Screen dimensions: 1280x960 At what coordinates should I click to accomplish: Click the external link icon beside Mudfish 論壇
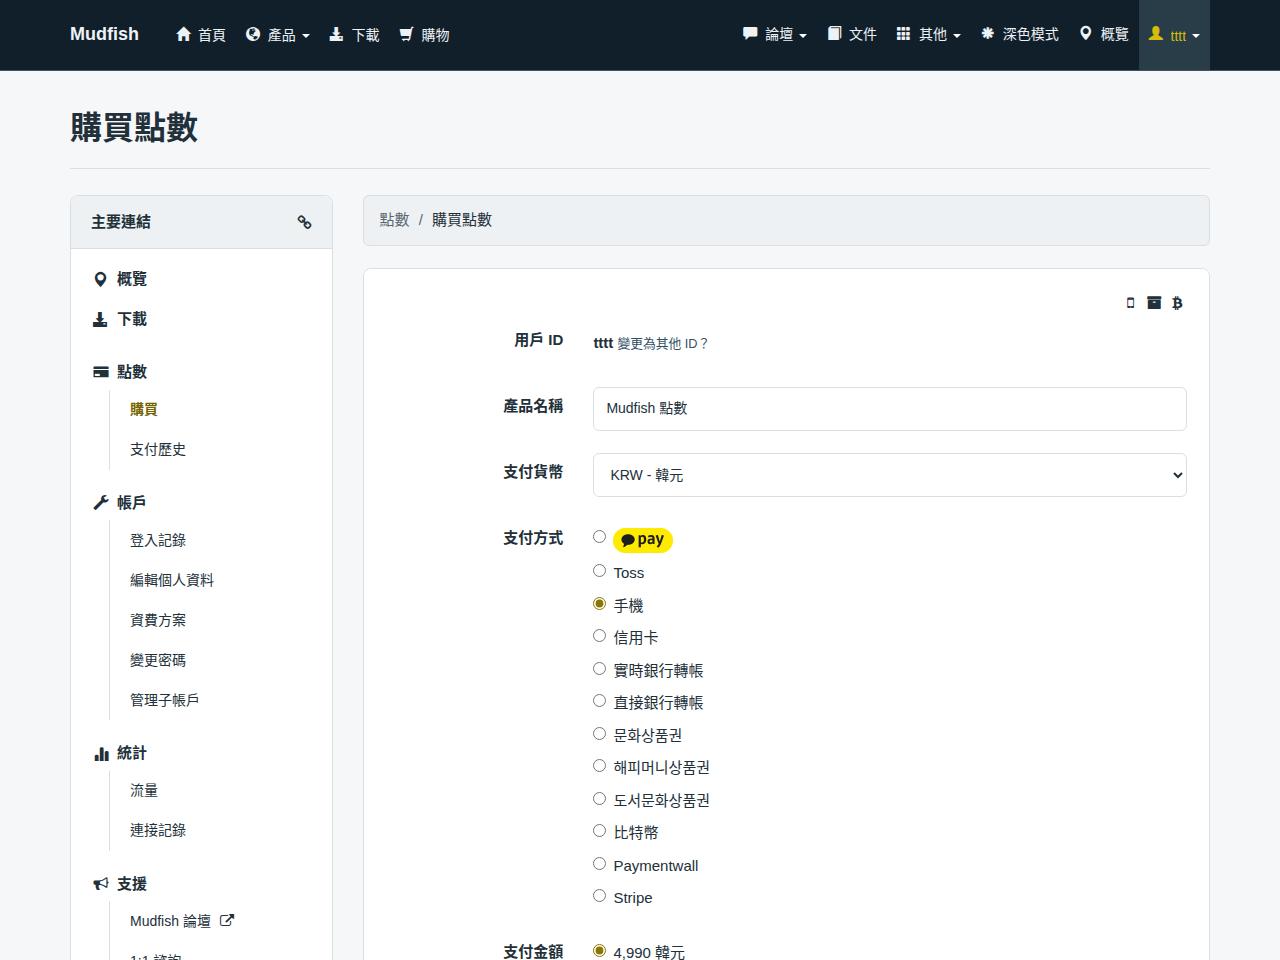[227, 921]
